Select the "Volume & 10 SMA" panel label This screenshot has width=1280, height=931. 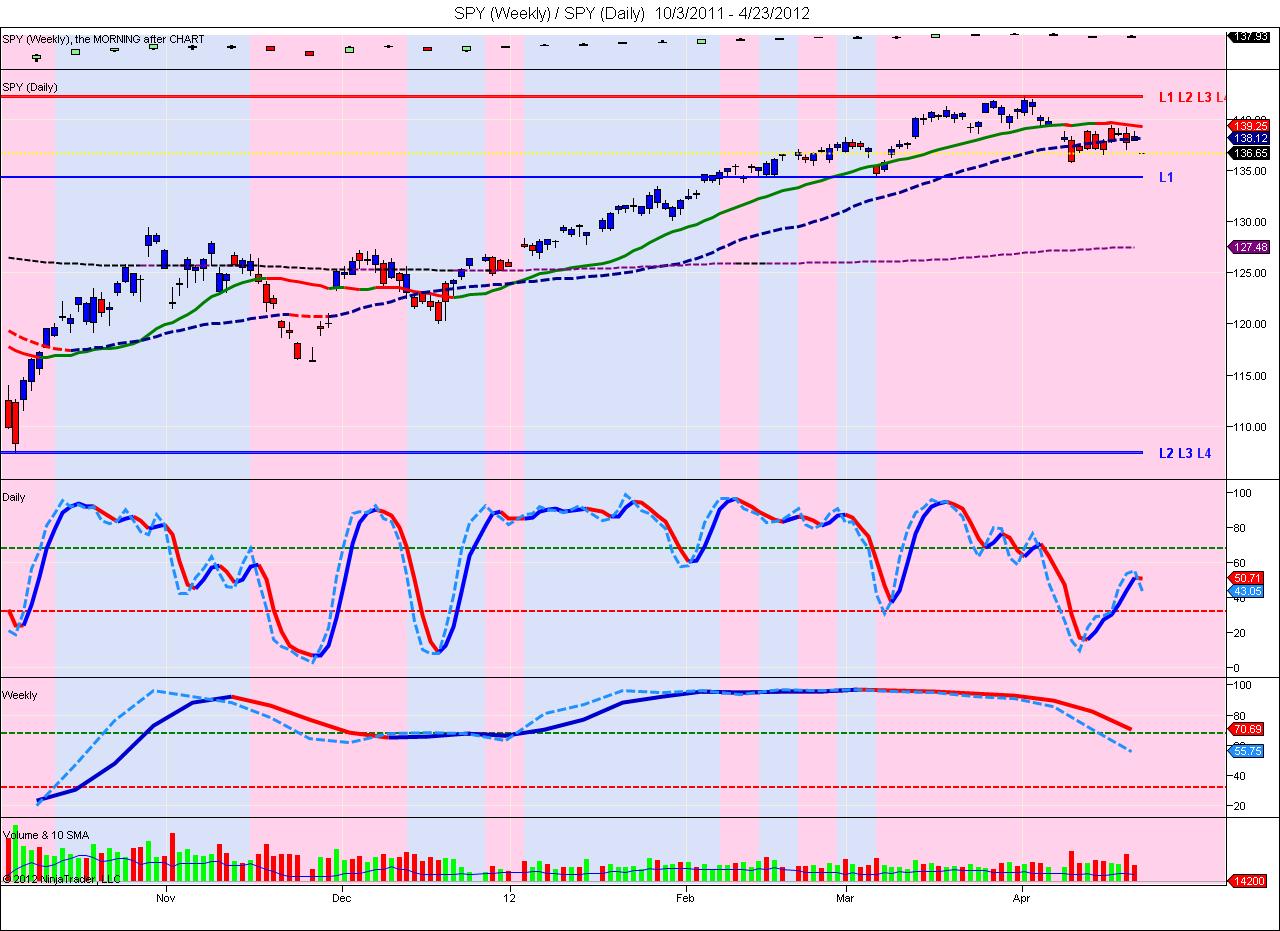pyautogui.click(x=46, y=834)
